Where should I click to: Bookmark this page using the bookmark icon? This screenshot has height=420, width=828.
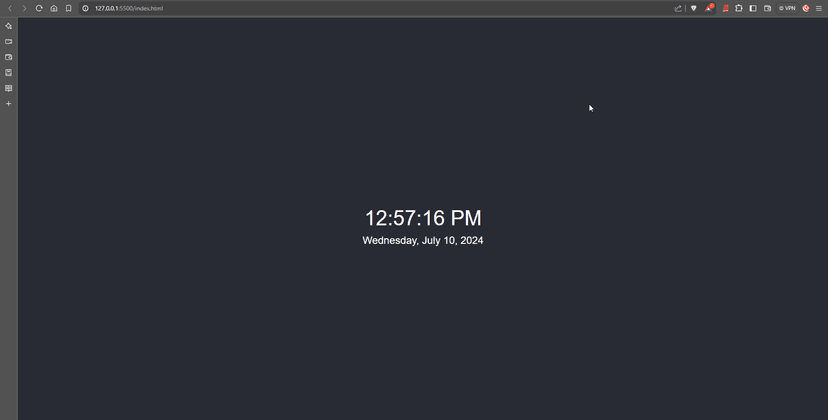69,8
